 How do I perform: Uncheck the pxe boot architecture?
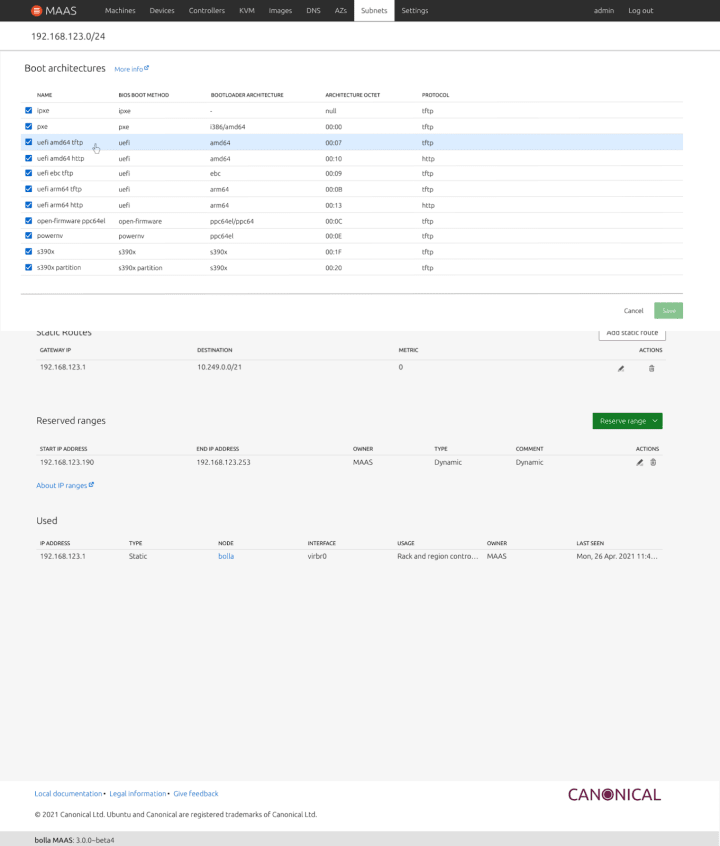click(x=29, y=126)
